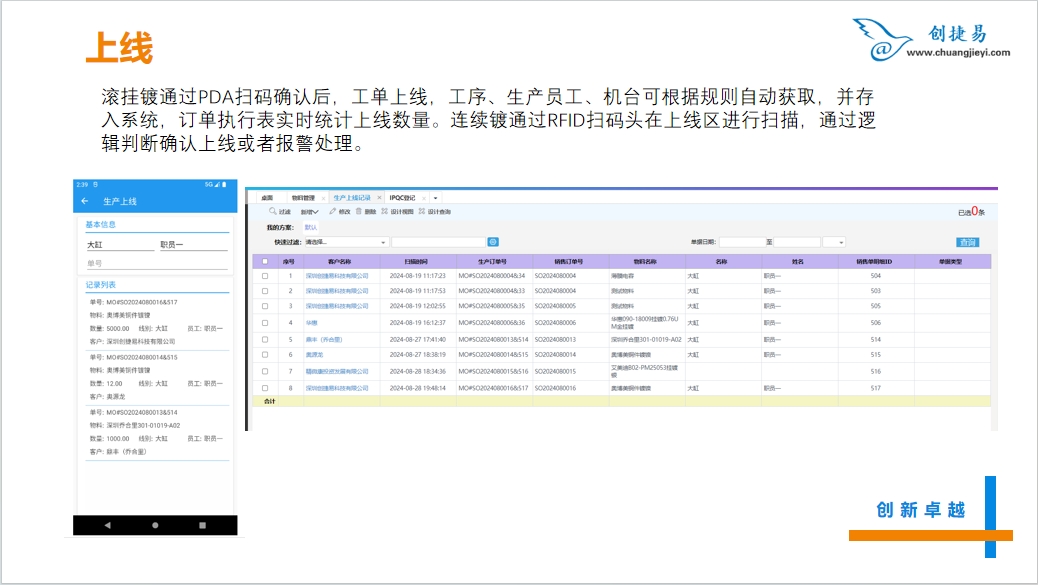Open customer link 奥源龙 in row 6
The image size is (1038, 585).
coord(315,355)
